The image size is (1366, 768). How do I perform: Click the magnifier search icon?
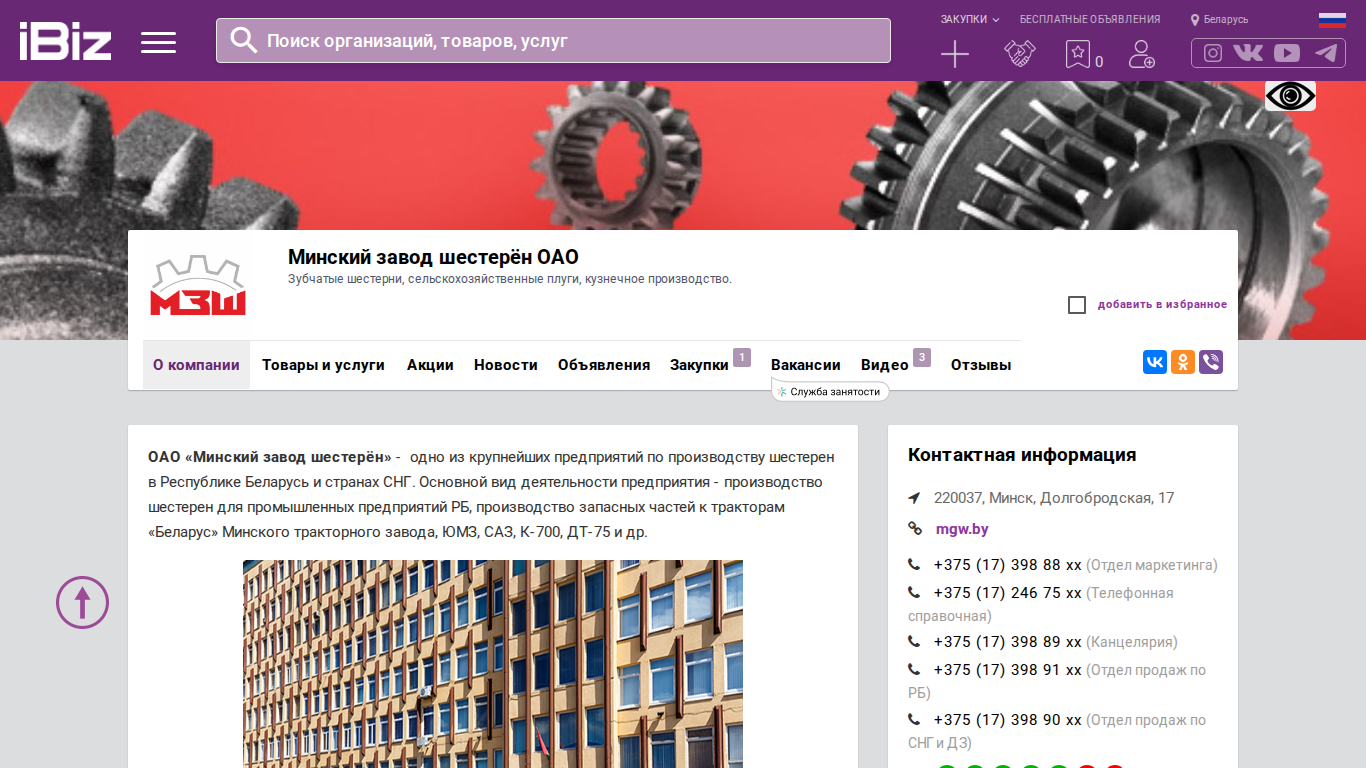(244, 40)
